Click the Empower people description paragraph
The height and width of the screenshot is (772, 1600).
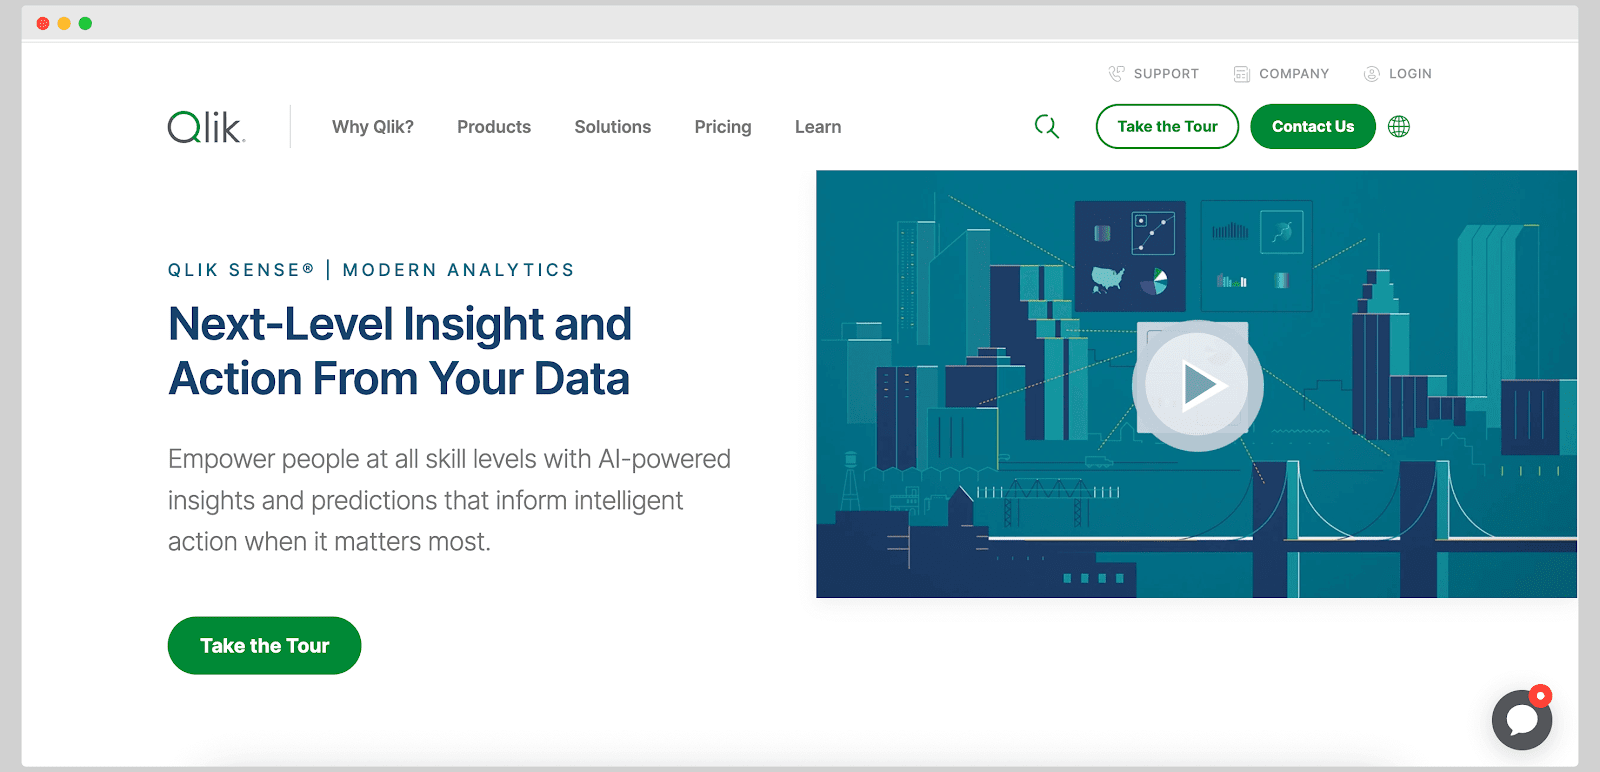449,500
